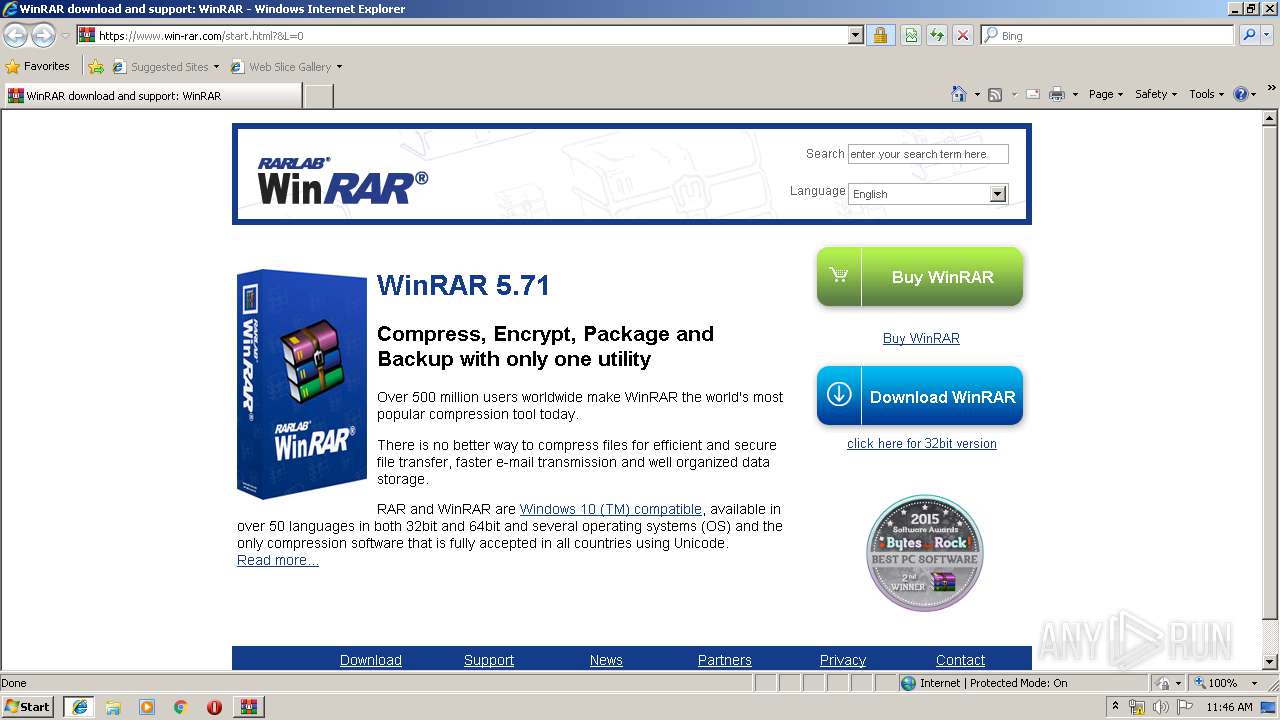Image resolution: width=1280 pixels, height=720 pixels.
Task: Click the address bar URL field
Action: [x=462, y=36]
